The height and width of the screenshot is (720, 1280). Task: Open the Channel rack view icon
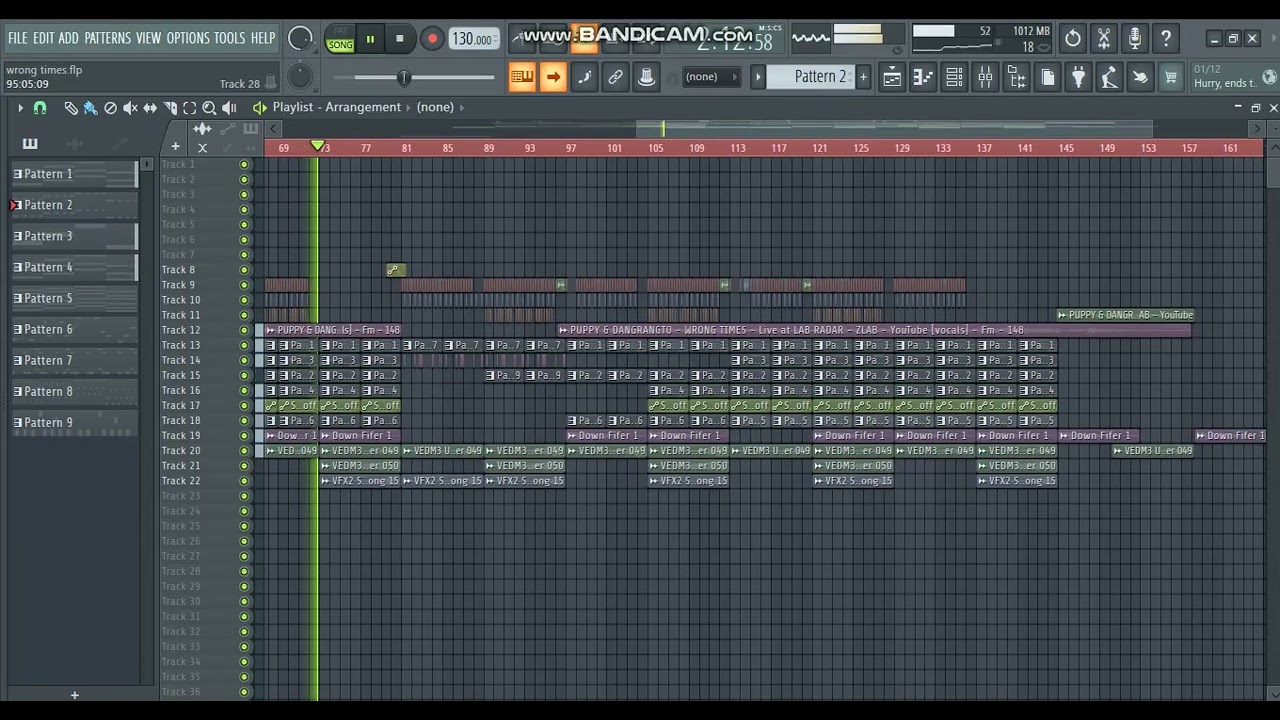pyautogui.click(x=954, y=77)
